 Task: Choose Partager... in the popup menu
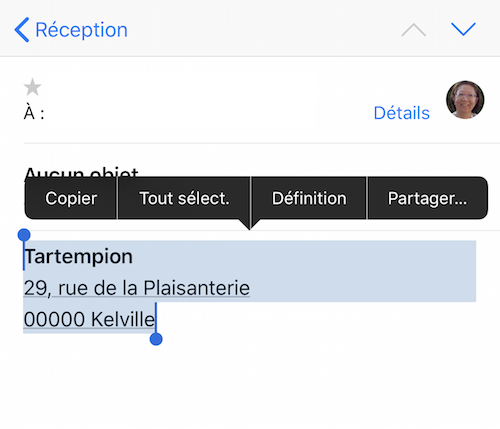pyautogui.click(x=427, y=198)
